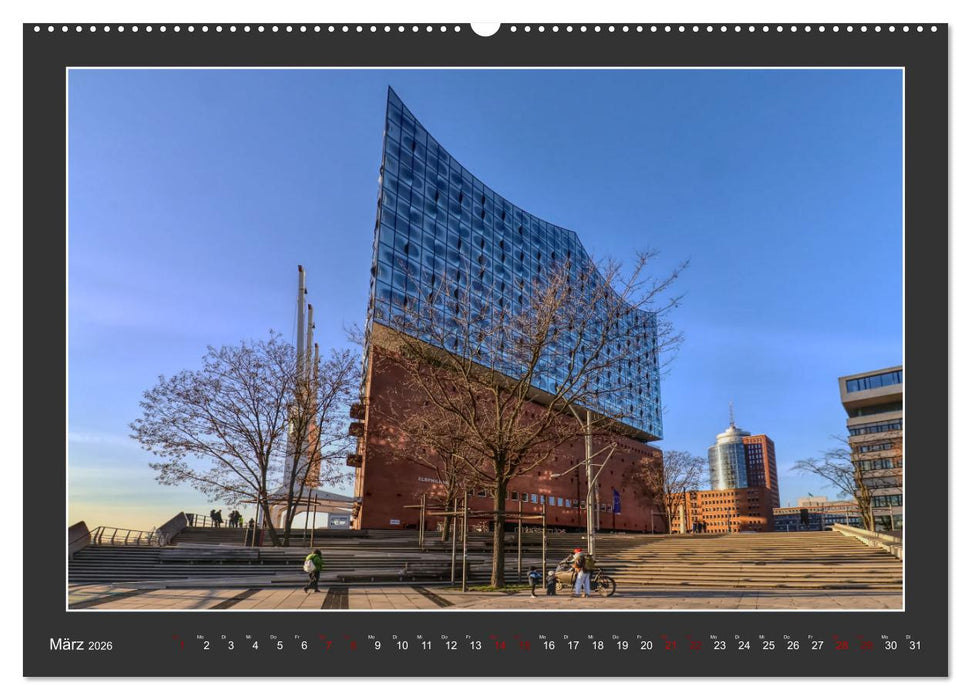The width and height of the screenshot is (971, 700).
Task: Select the März month label
Action: [x=68, y=645]
